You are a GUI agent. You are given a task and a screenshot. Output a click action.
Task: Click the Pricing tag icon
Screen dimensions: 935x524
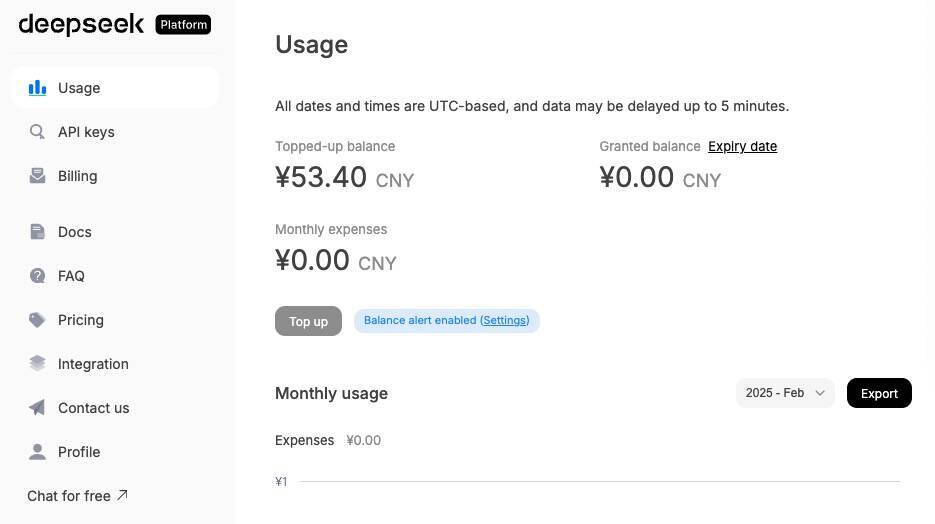38,320
